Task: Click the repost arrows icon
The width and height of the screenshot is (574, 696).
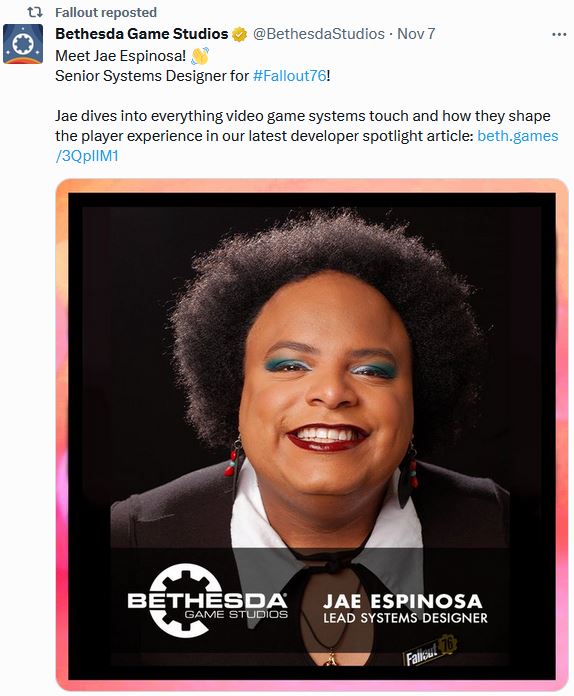Action: pos(35,12)
